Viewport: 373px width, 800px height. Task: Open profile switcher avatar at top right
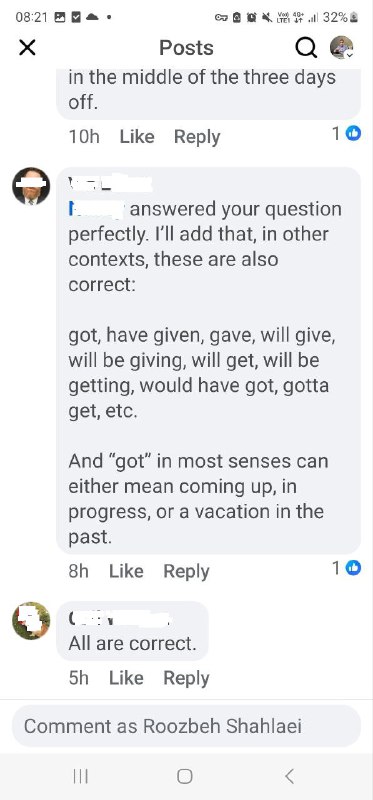pos(342,48)
